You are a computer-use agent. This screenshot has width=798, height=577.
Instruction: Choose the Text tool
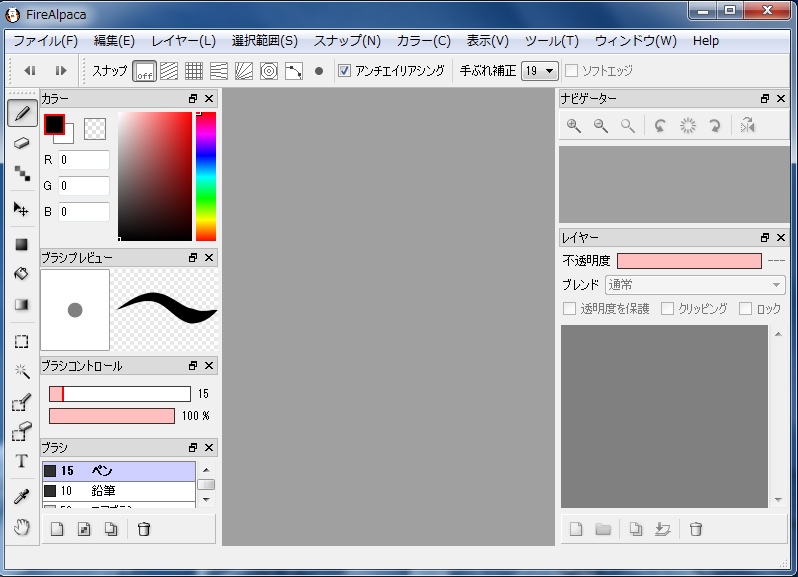(21, 461)
